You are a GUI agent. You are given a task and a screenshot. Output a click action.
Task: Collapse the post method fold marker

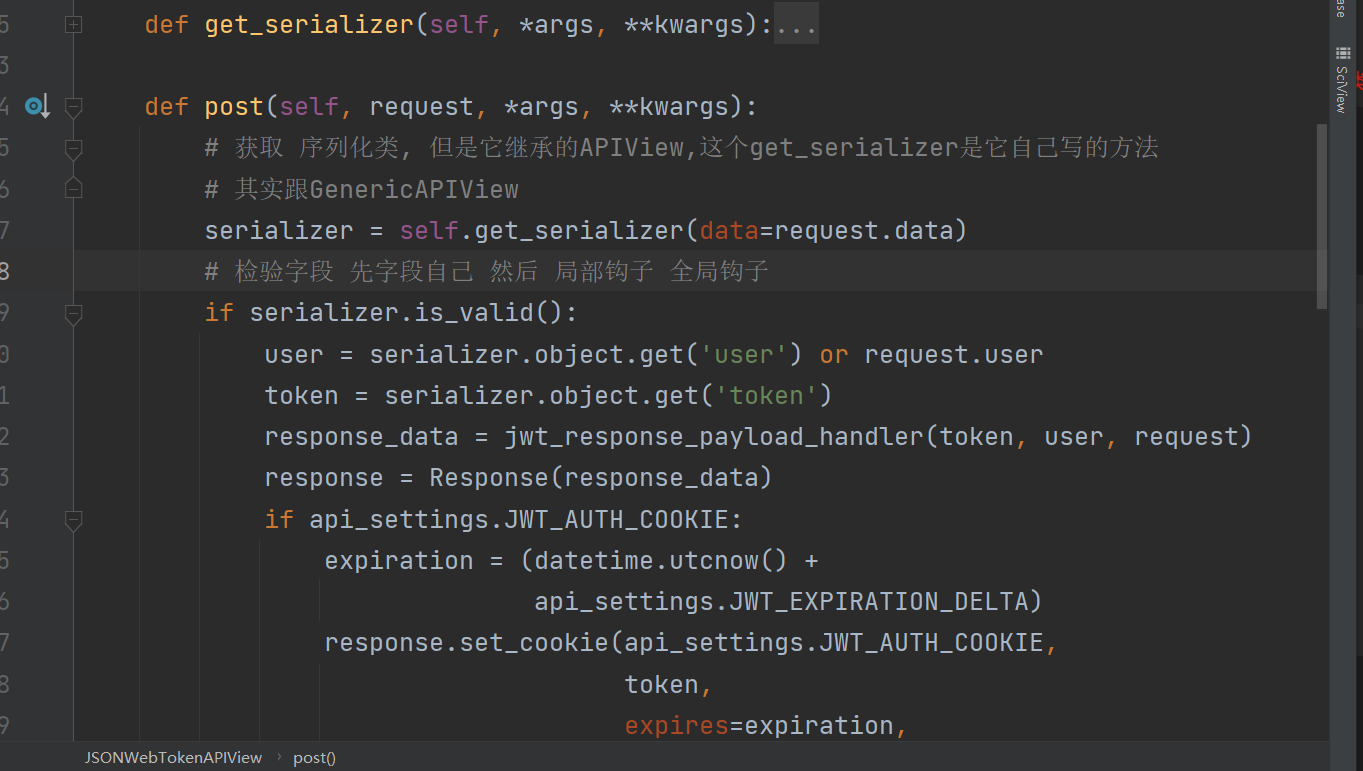click(x=73, y=106)
